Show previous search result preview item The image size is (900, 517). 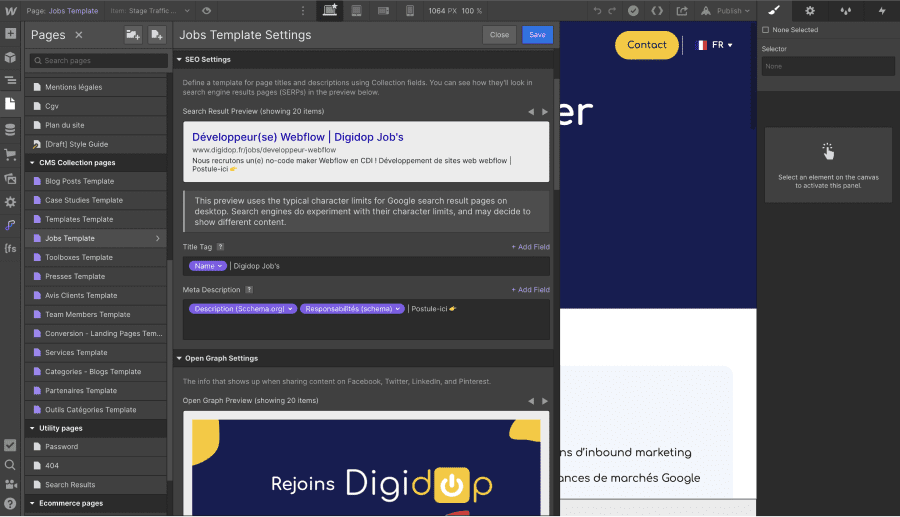click(x=531, y=112)
